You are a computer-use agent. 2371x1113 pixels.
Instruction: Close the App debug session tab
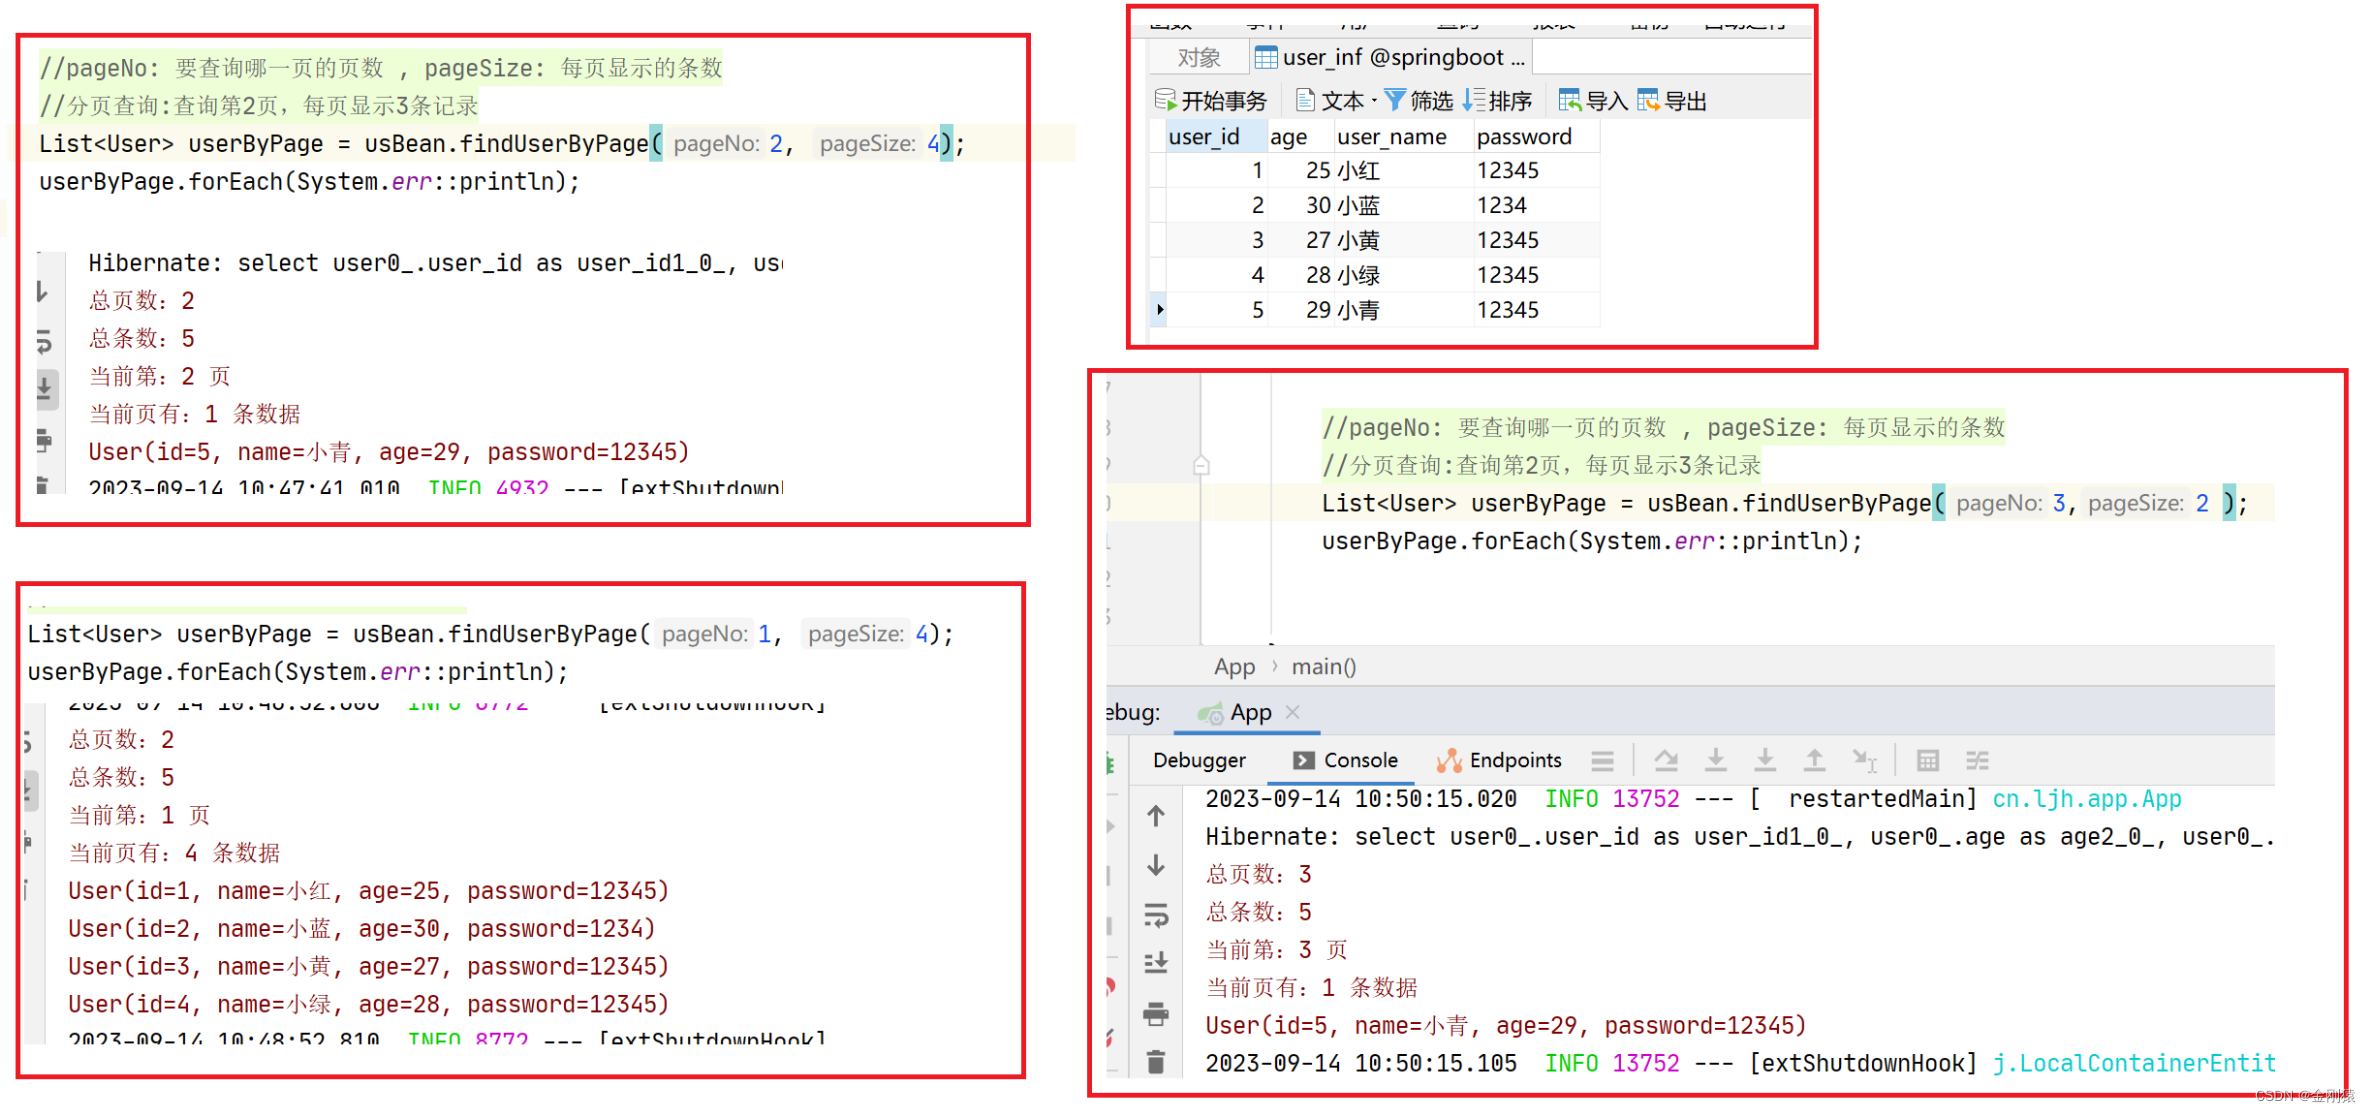click(1292, 712)
